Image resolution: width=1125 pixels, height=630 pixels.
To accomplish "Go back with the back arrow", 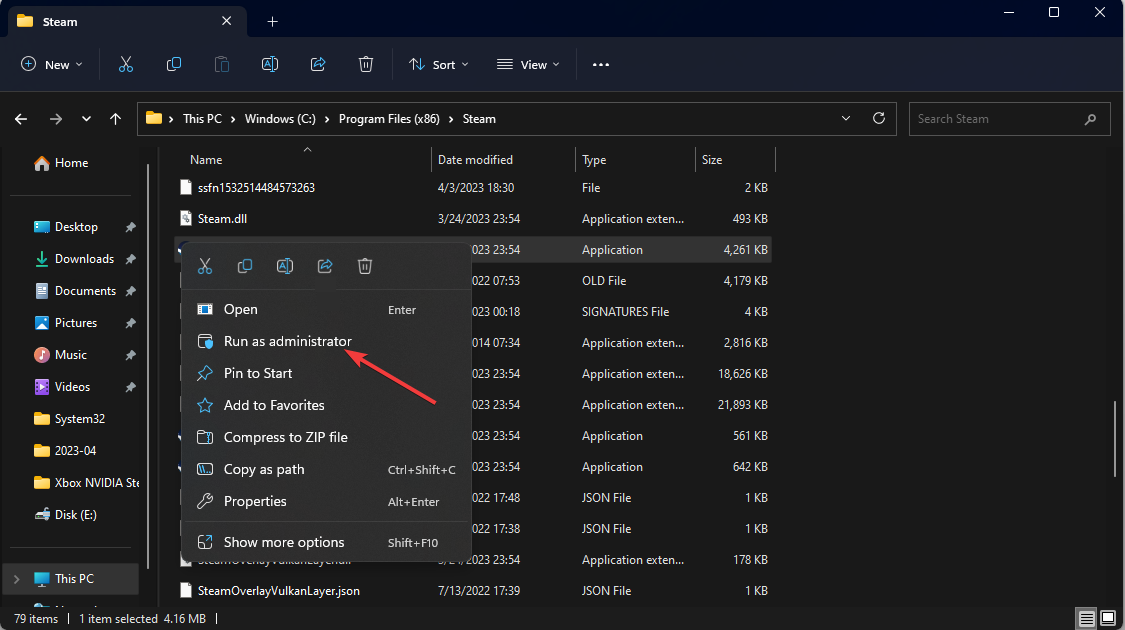I will click(x=21, y=119).
